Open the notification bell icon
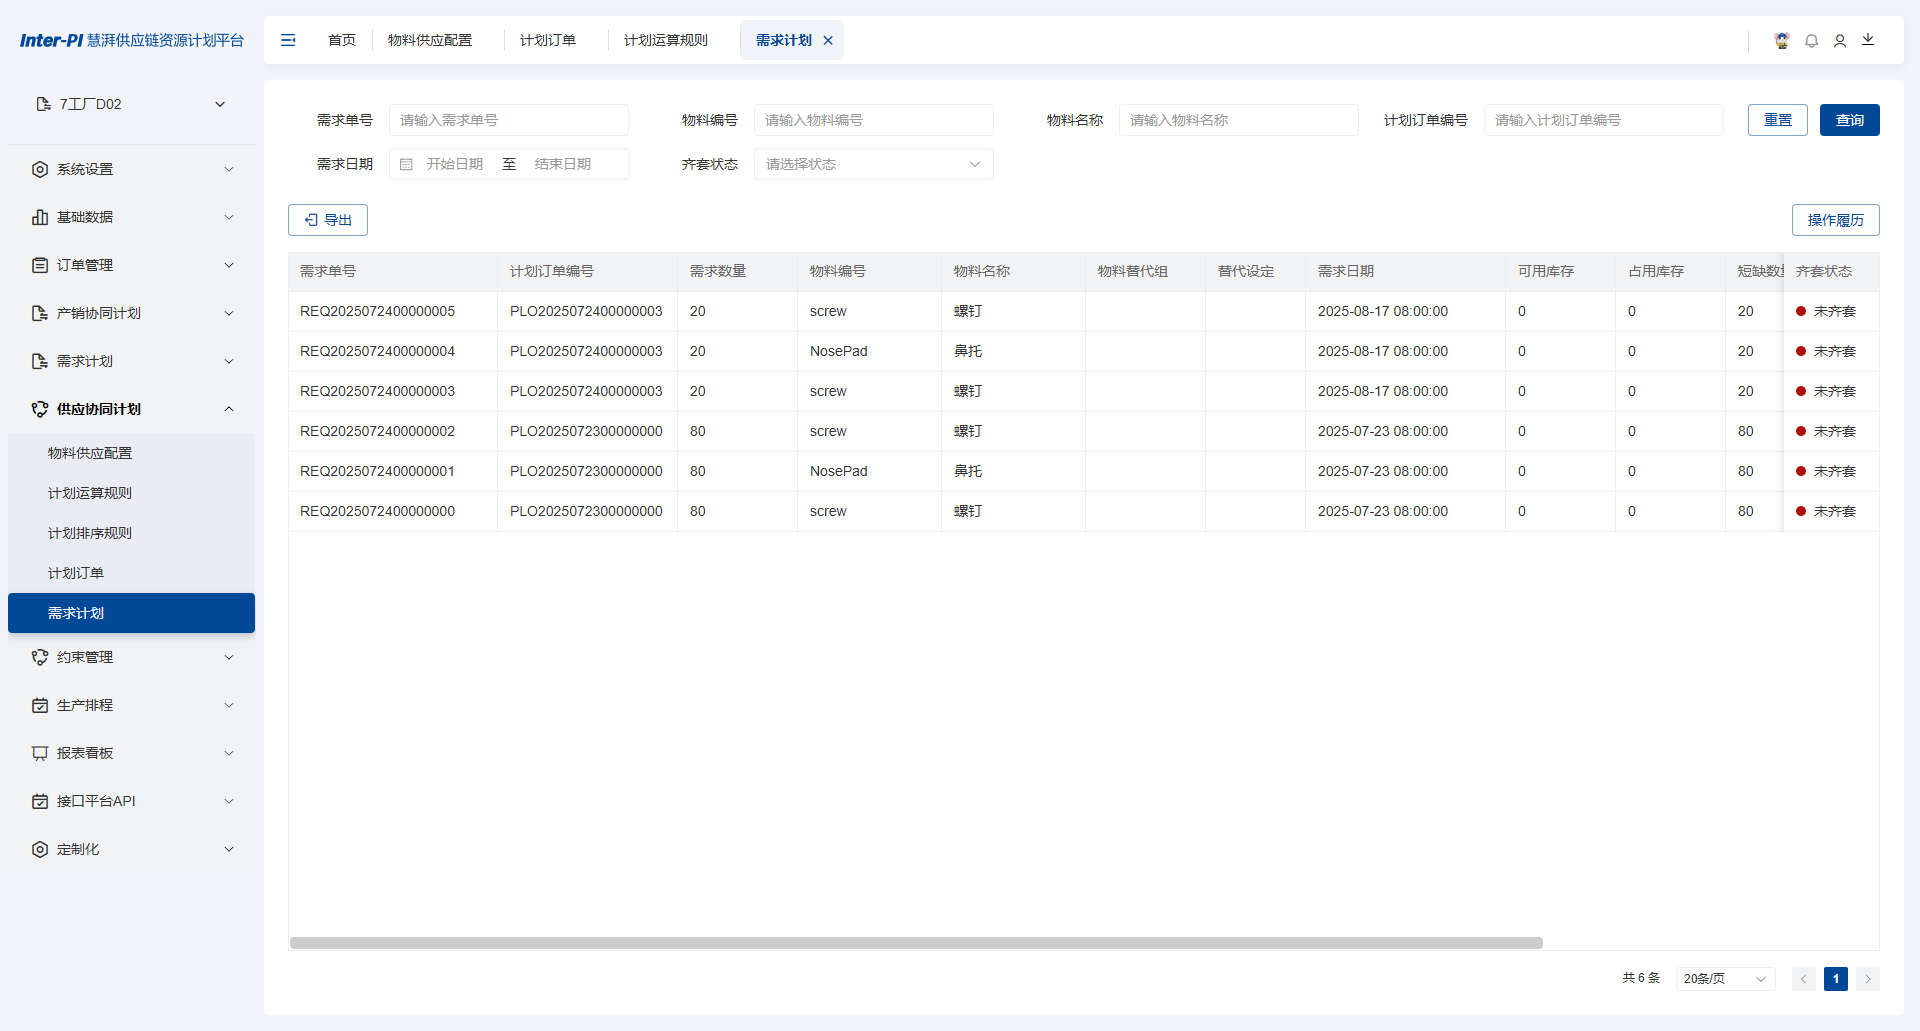 (1811, 41)
